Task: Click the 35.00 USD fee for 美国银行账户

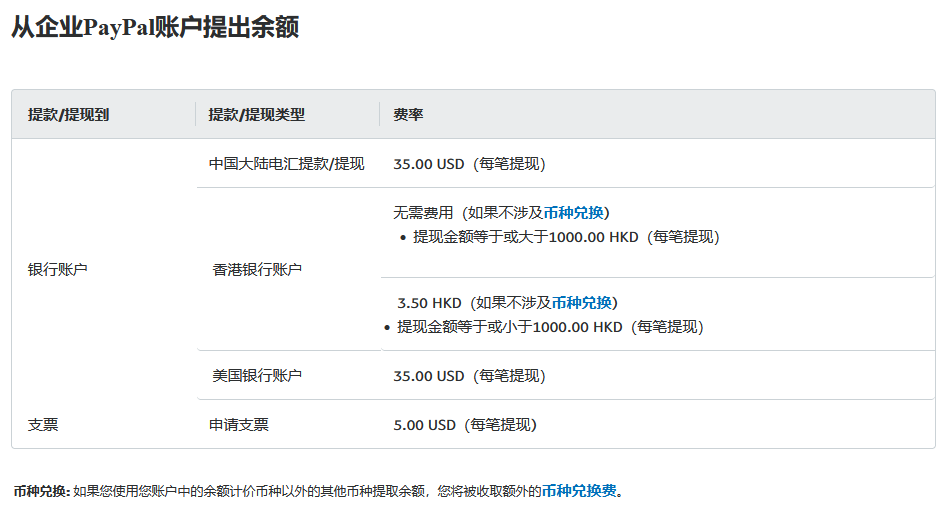Action: (x=429, y=376)
